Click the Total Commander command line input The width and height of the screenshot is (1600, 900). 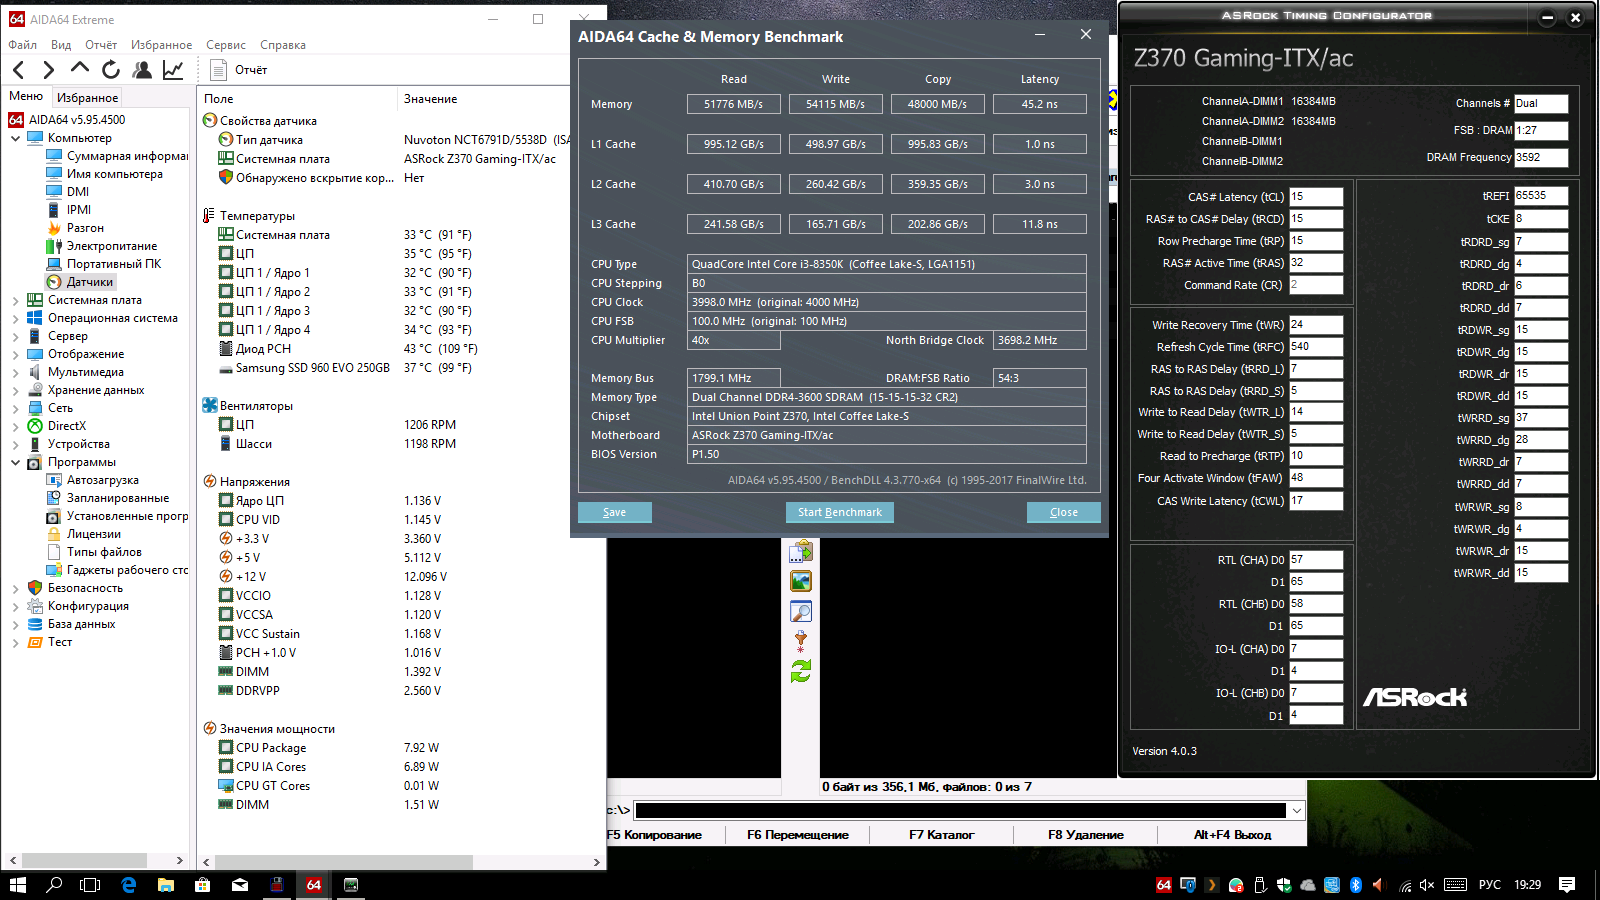tap(960, 810)
